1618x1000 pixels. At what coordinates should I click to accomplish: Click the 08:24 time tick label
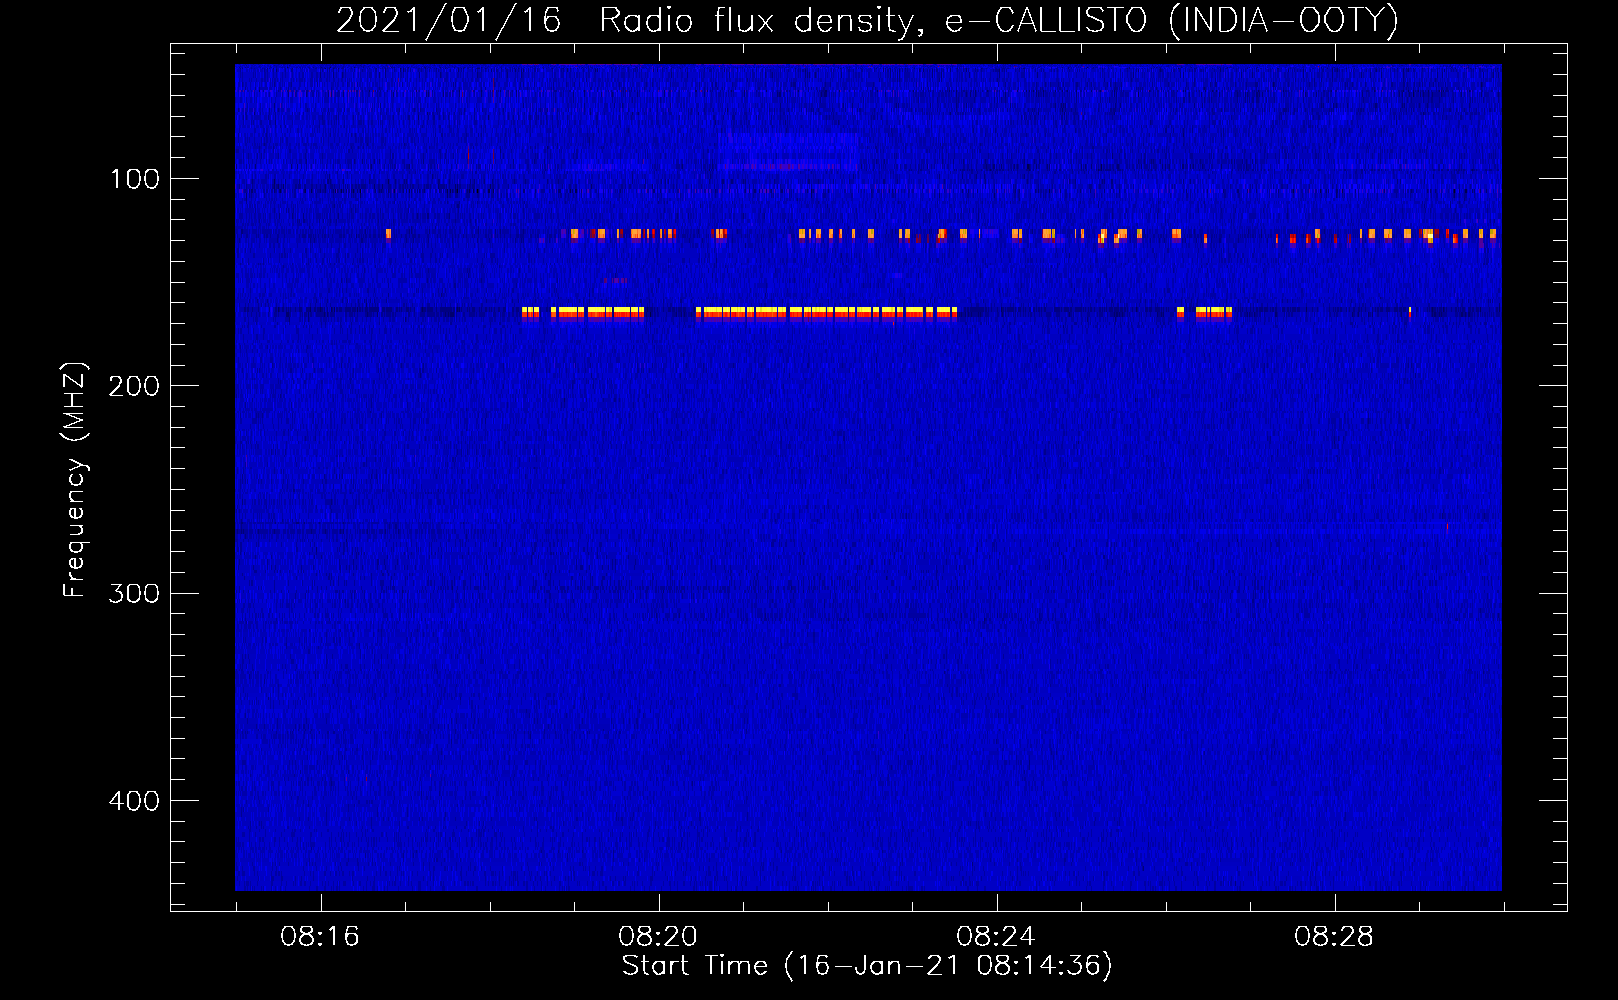[996, 937]
